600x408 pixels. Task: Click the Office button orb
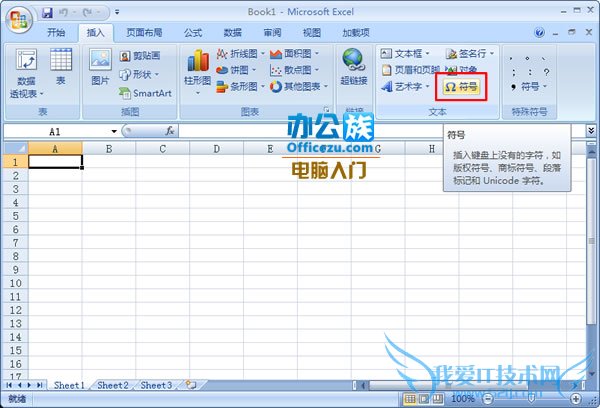[19, 19]
